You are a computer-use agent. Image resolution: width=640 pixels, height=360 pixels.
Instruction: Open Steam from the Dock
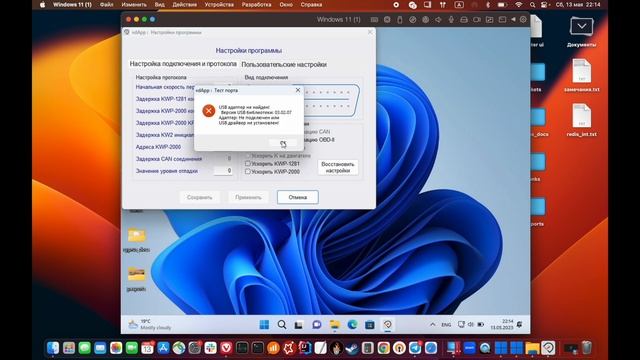pyautogui.click(x=352, y=348)
